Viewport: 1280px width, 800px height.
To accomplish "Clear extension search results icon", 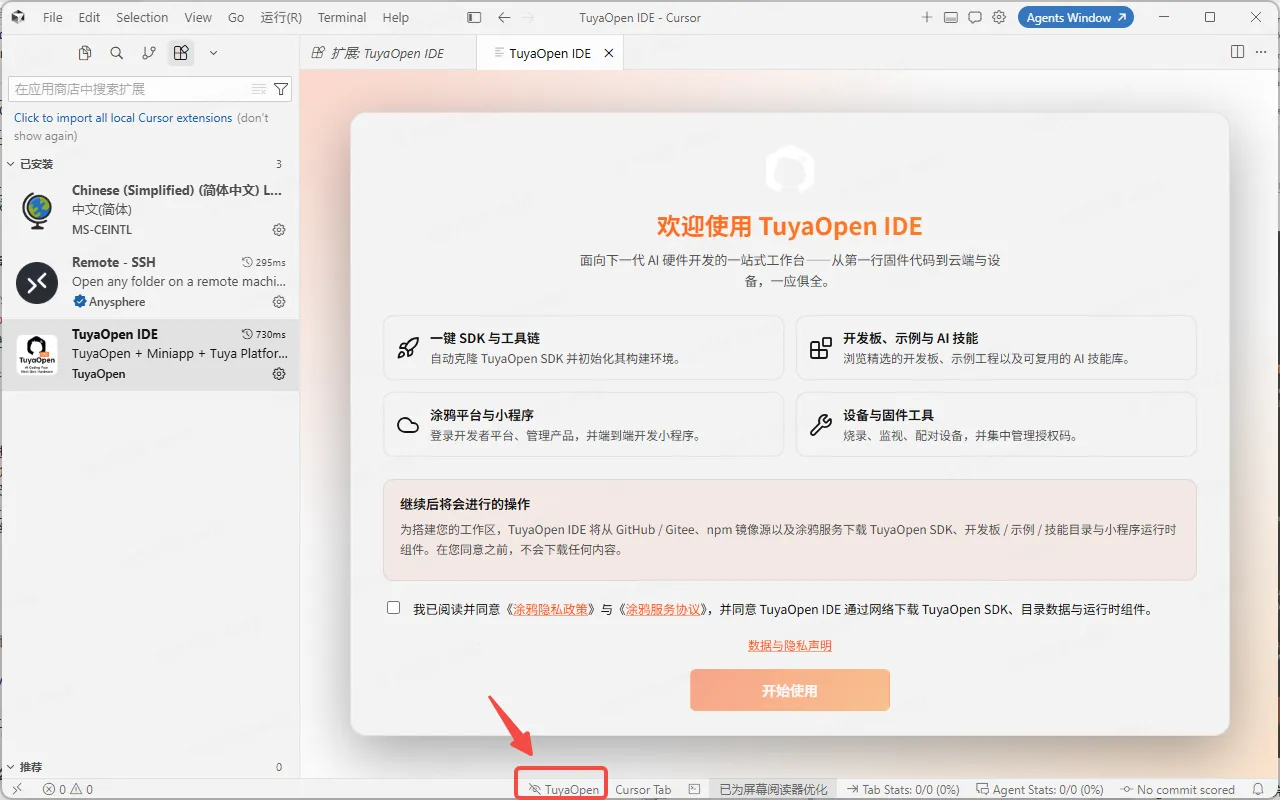I will 259,89.
